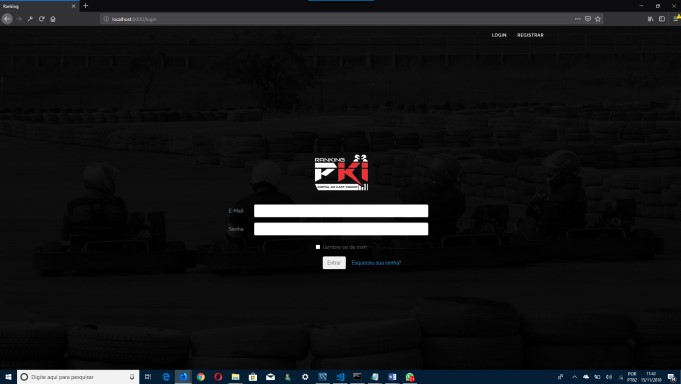Viewport: 681px width, 384px height.
Task: Save page to Pocket icon
Action: (588, 19)
